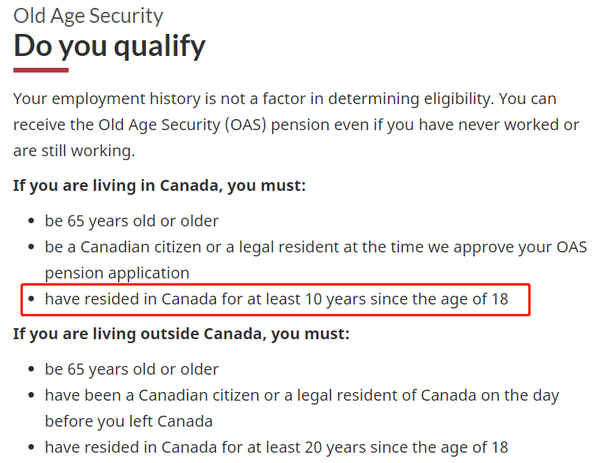Click the bullet dot beside "have been a Canadian citizen"
Image resolution: width=600 pixels, height=463 pixels.
[32, 396]
